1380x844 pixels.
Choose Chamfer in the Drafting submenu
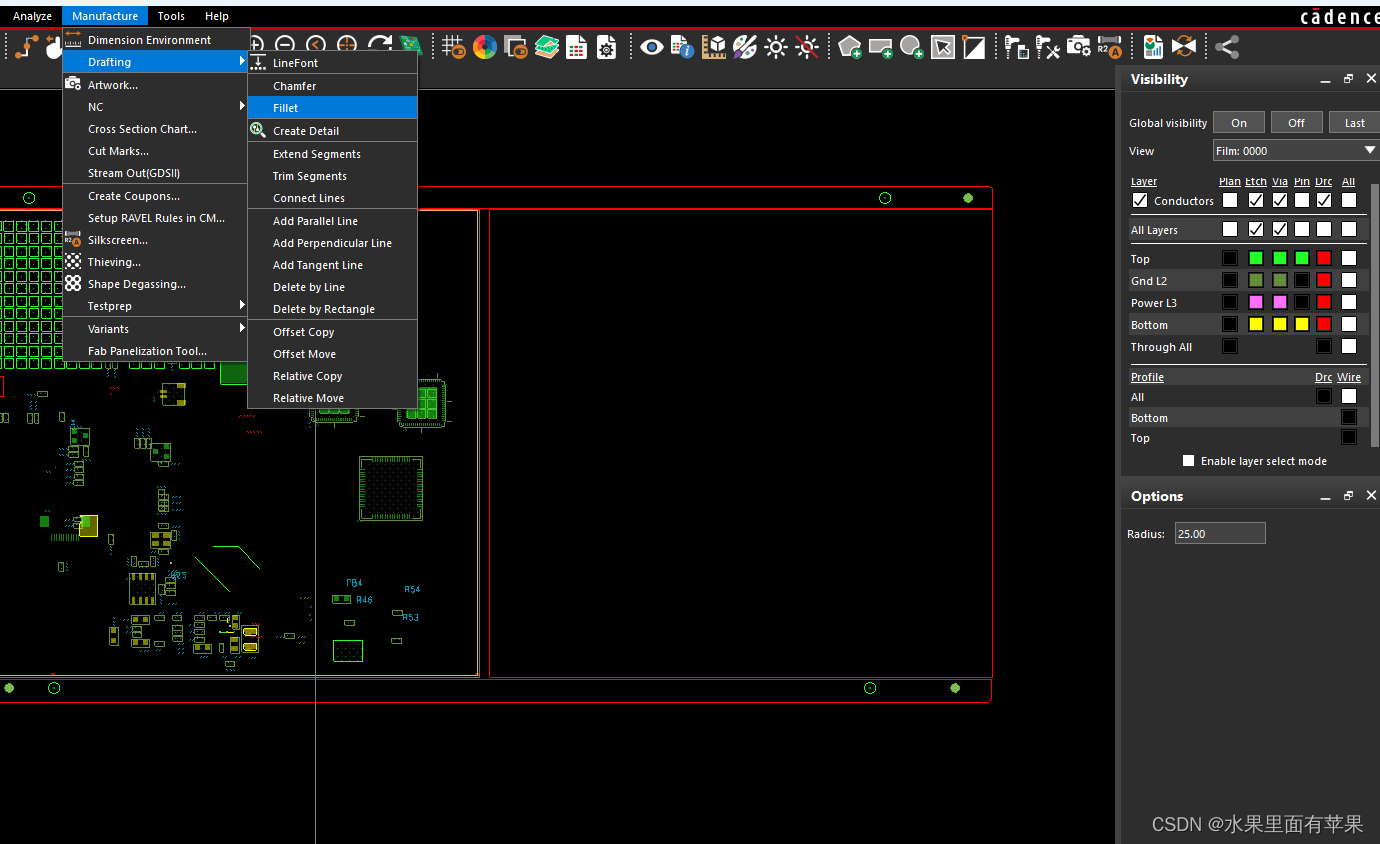tap(294, 86)
